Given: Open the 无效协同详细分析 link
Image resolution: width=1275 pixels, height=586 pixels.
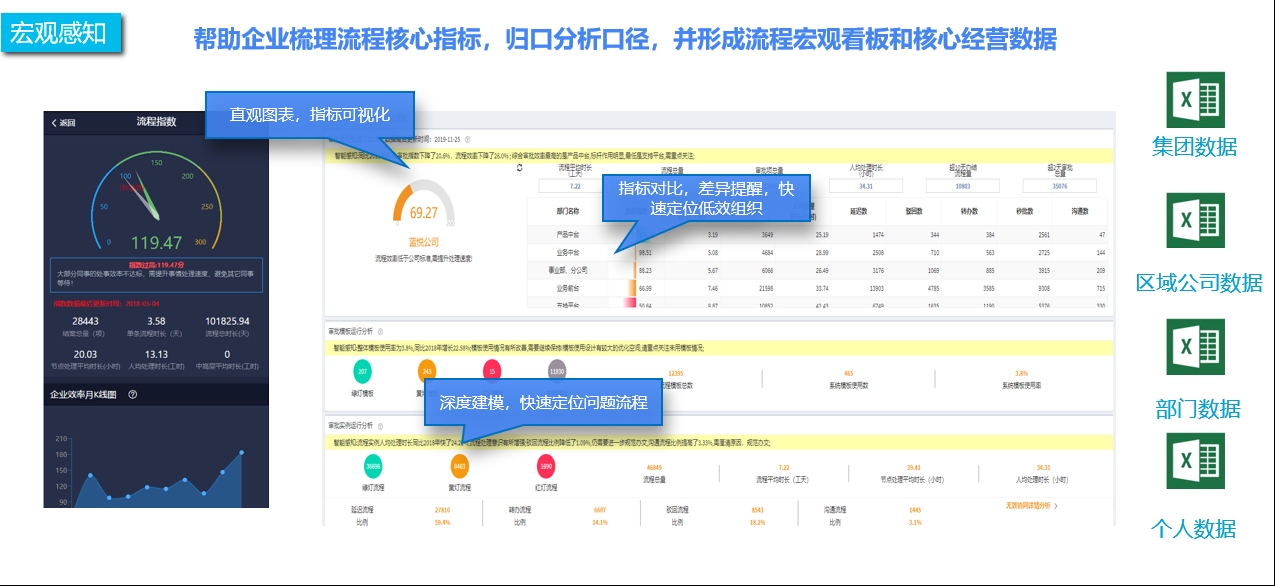Looking at the screenshot, I should click(1032, 506).
